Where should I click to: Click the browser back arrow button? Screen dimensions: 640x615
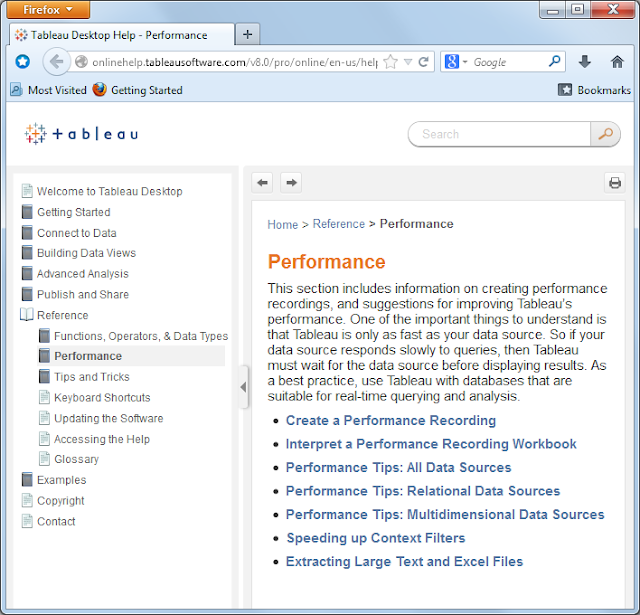56,62
